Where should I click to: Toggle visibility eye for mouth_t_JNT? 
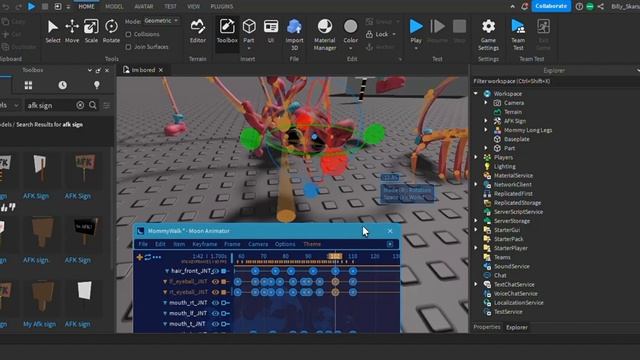pyautogui.click(x=216, y=324)
